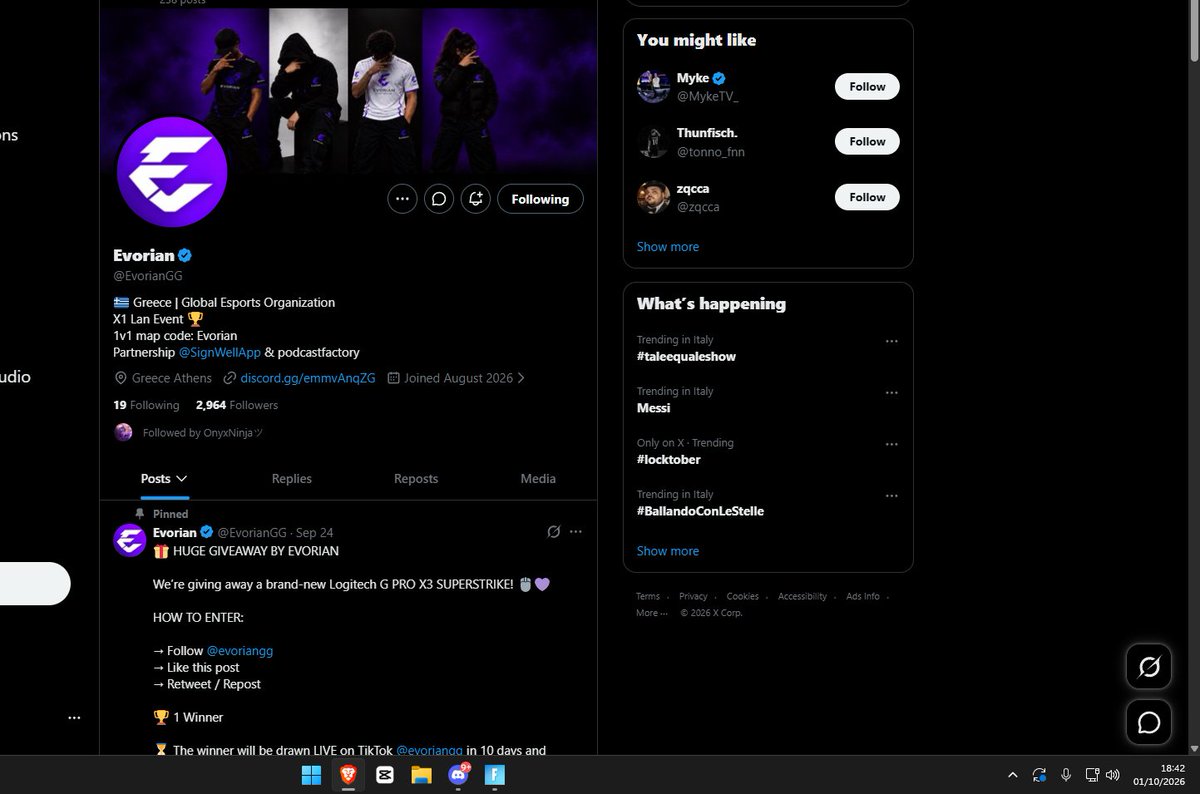Open the Fortnite taskbar app icon
1200x794 pixels.
coord(495,774)
